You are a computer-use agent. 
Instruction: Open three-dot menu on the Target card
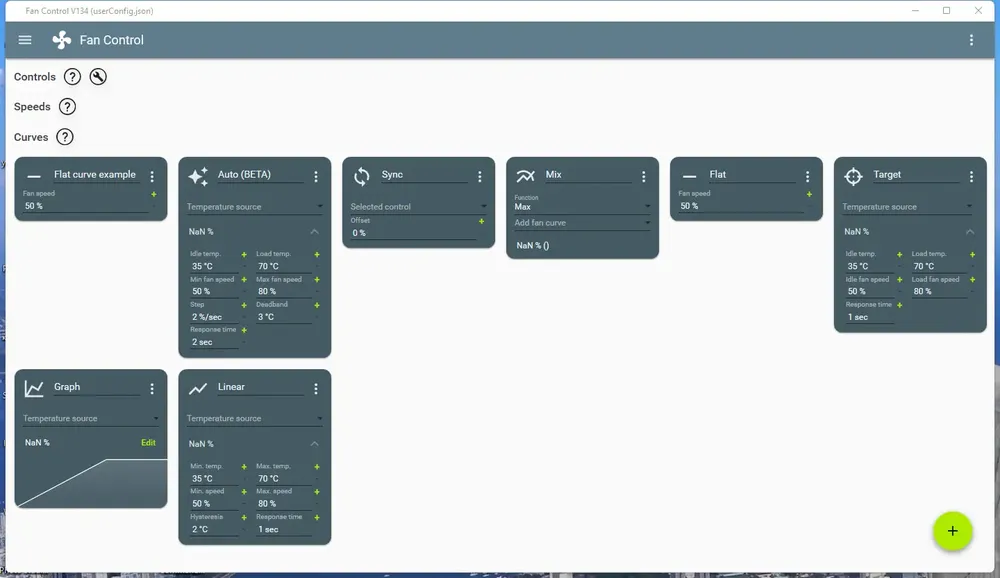[971, 176]
